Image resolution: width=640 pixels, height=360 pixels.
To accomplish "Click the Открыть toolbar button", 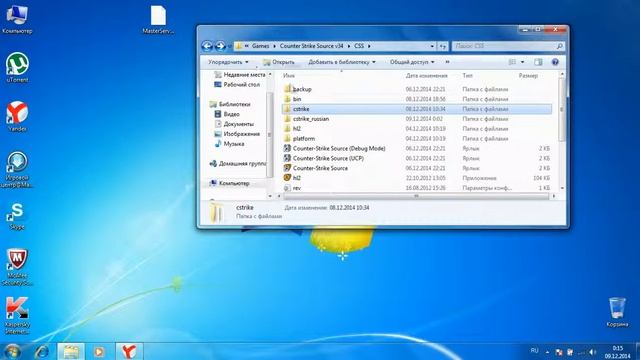I will (x=279, y=62).
